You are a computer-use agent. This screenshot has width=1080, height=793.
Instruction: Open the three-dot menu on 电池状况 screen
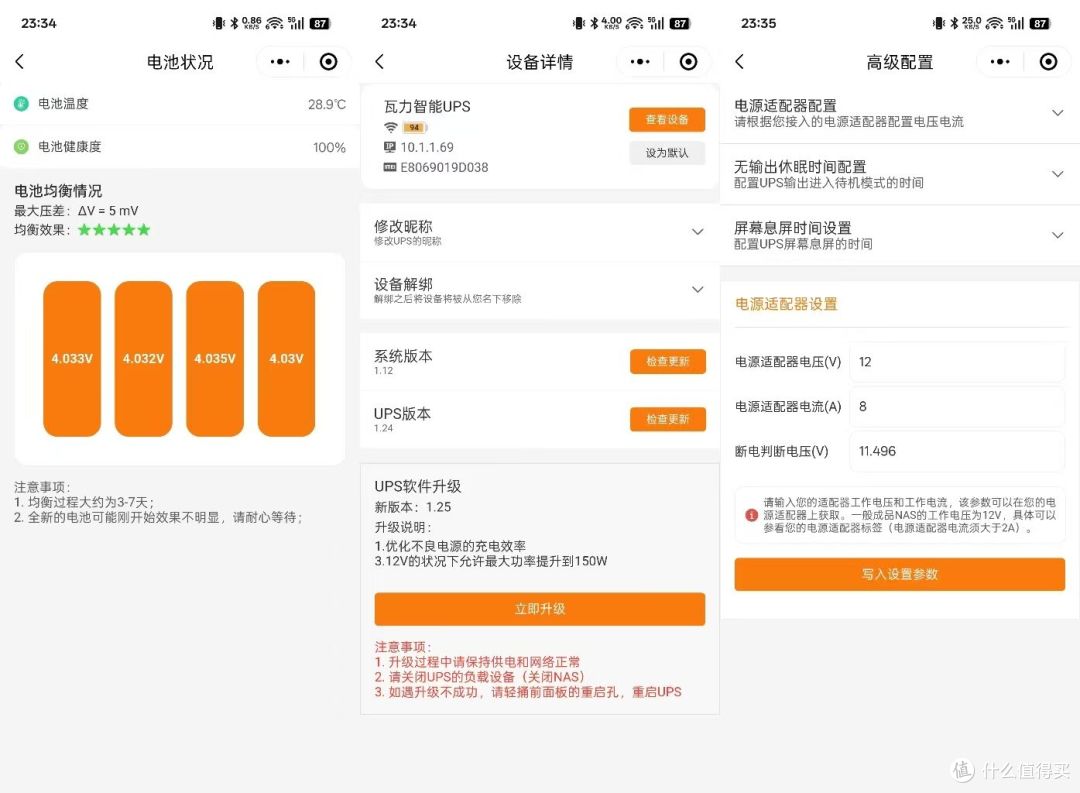click(280, 62)
